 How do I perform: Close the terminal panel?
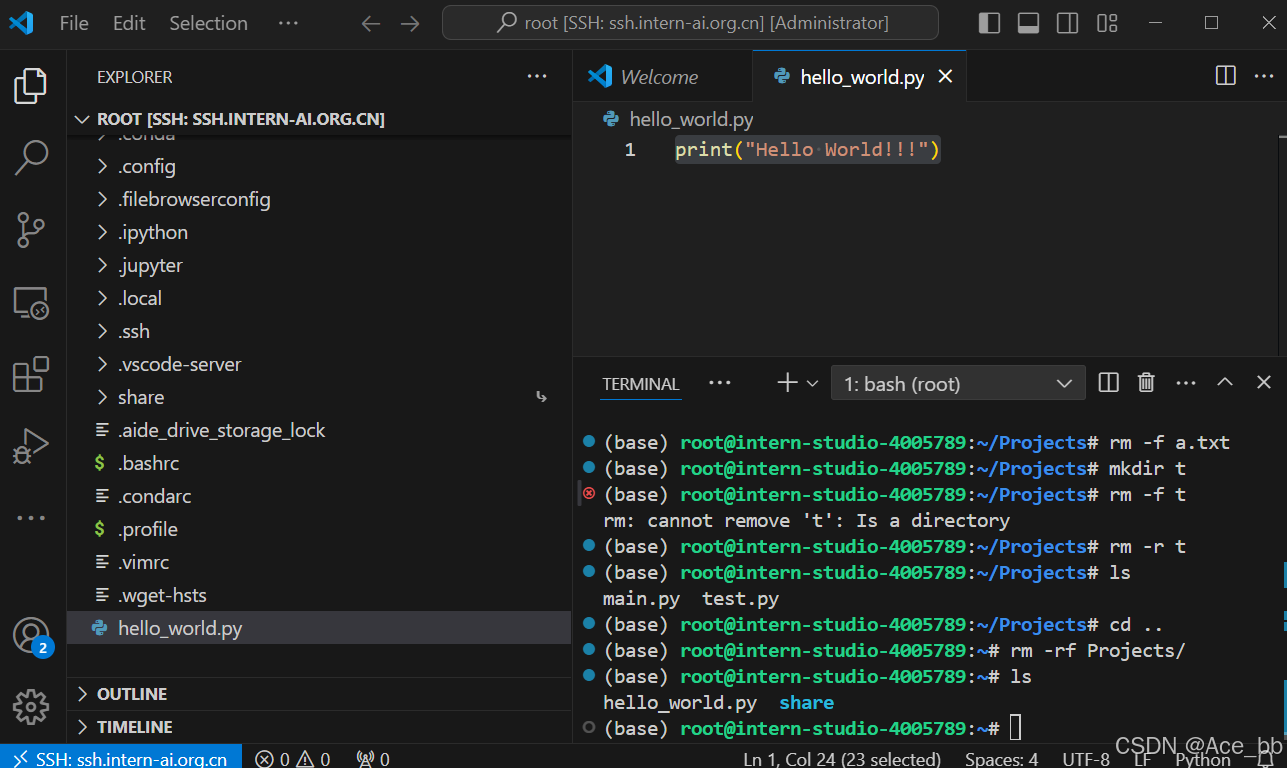(x=1264, y=383)
